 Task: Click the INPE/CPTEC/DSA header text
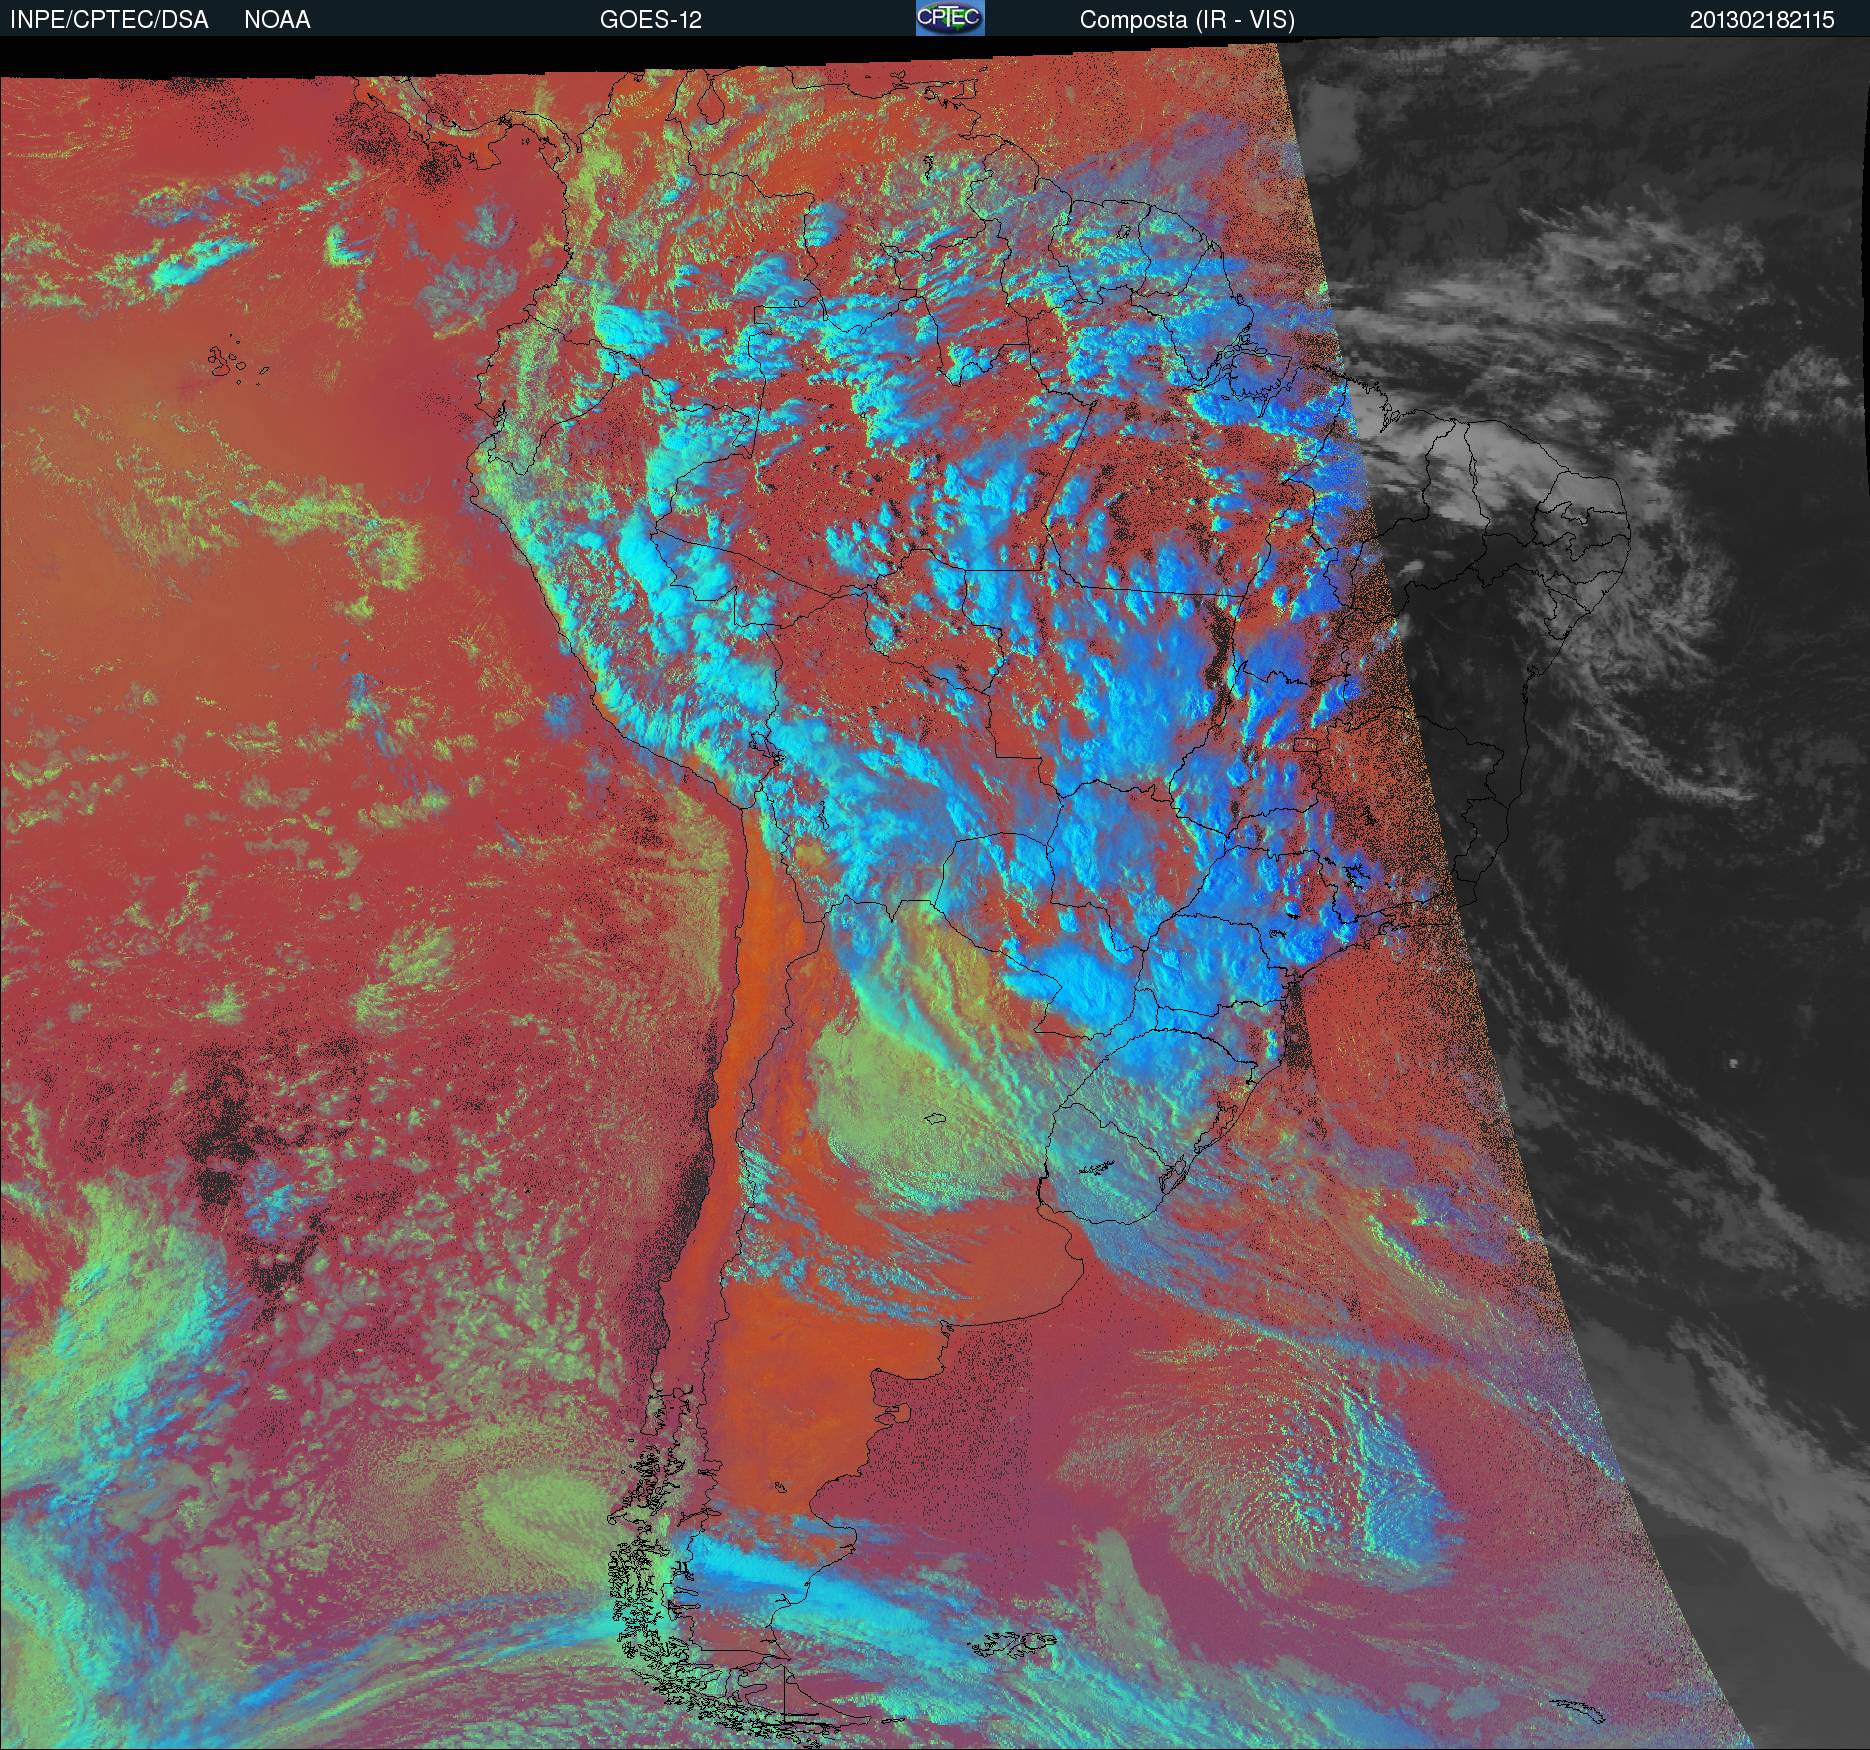pyautogui.click(x=109, y=20)
